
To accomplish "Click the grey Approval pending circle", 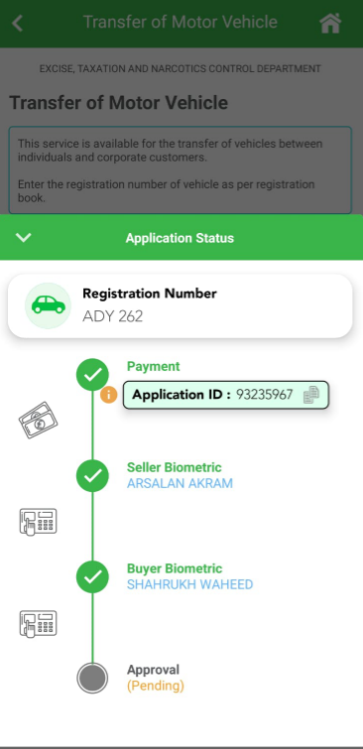I will click(93, 678).
